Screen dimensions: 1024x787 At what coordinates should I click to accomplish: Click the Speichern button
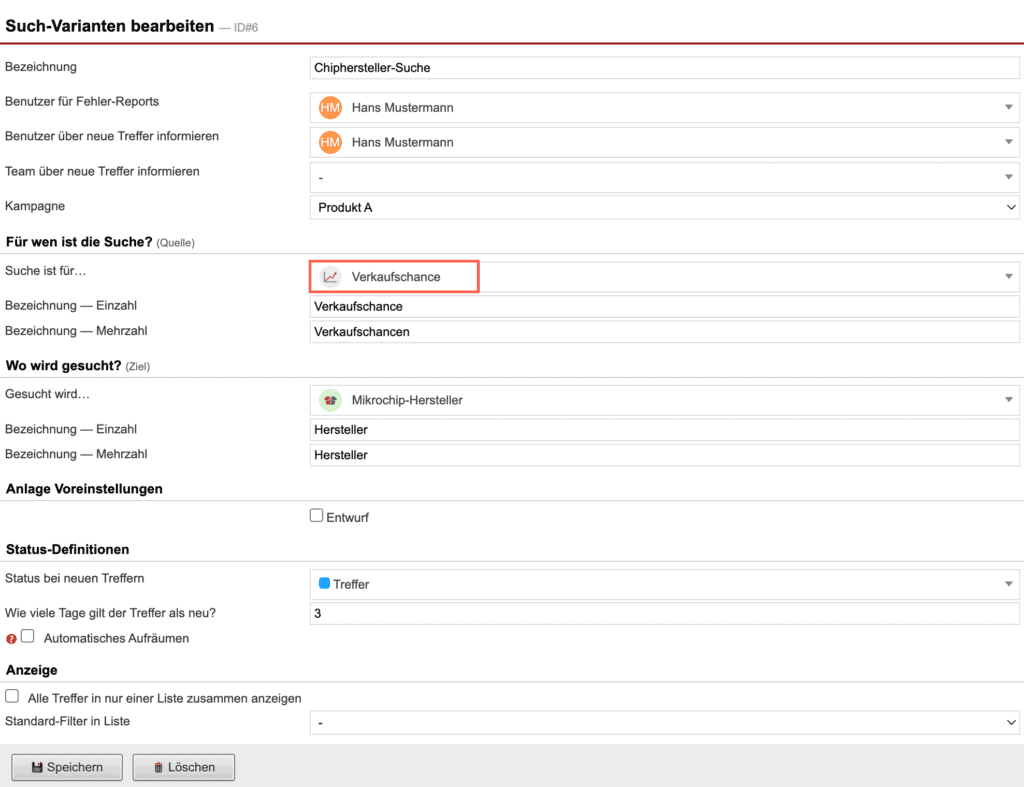pyautogui.click(x=66, y=767)
